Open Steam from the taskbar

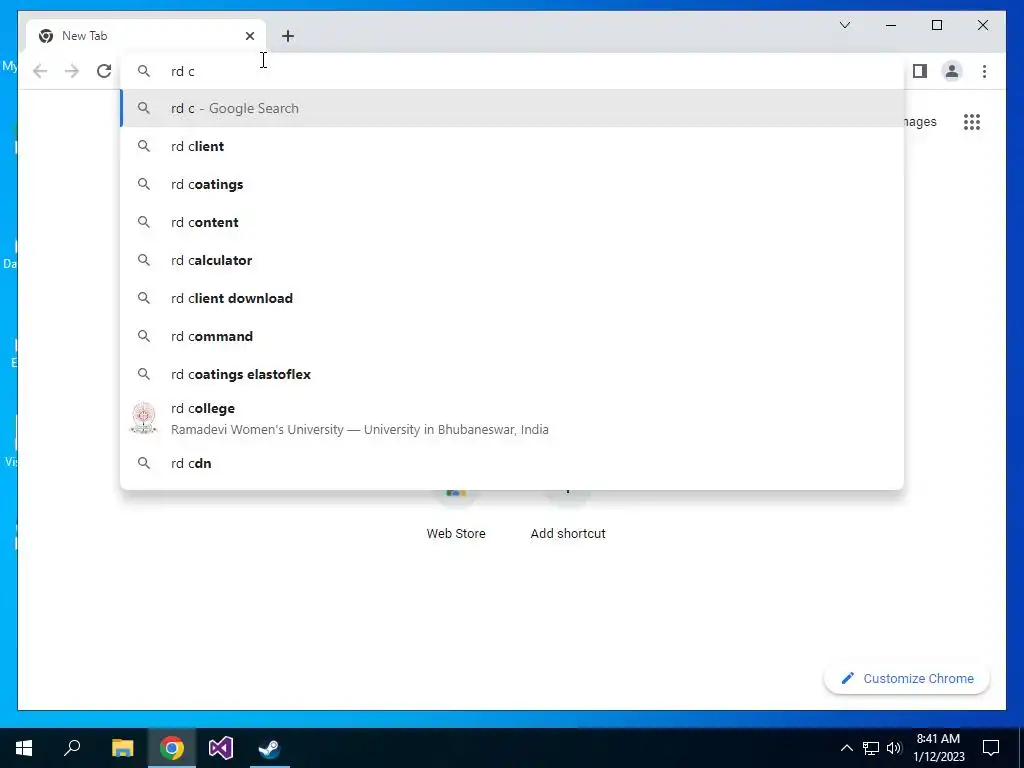pyautogui.click(x=270, y=748)
